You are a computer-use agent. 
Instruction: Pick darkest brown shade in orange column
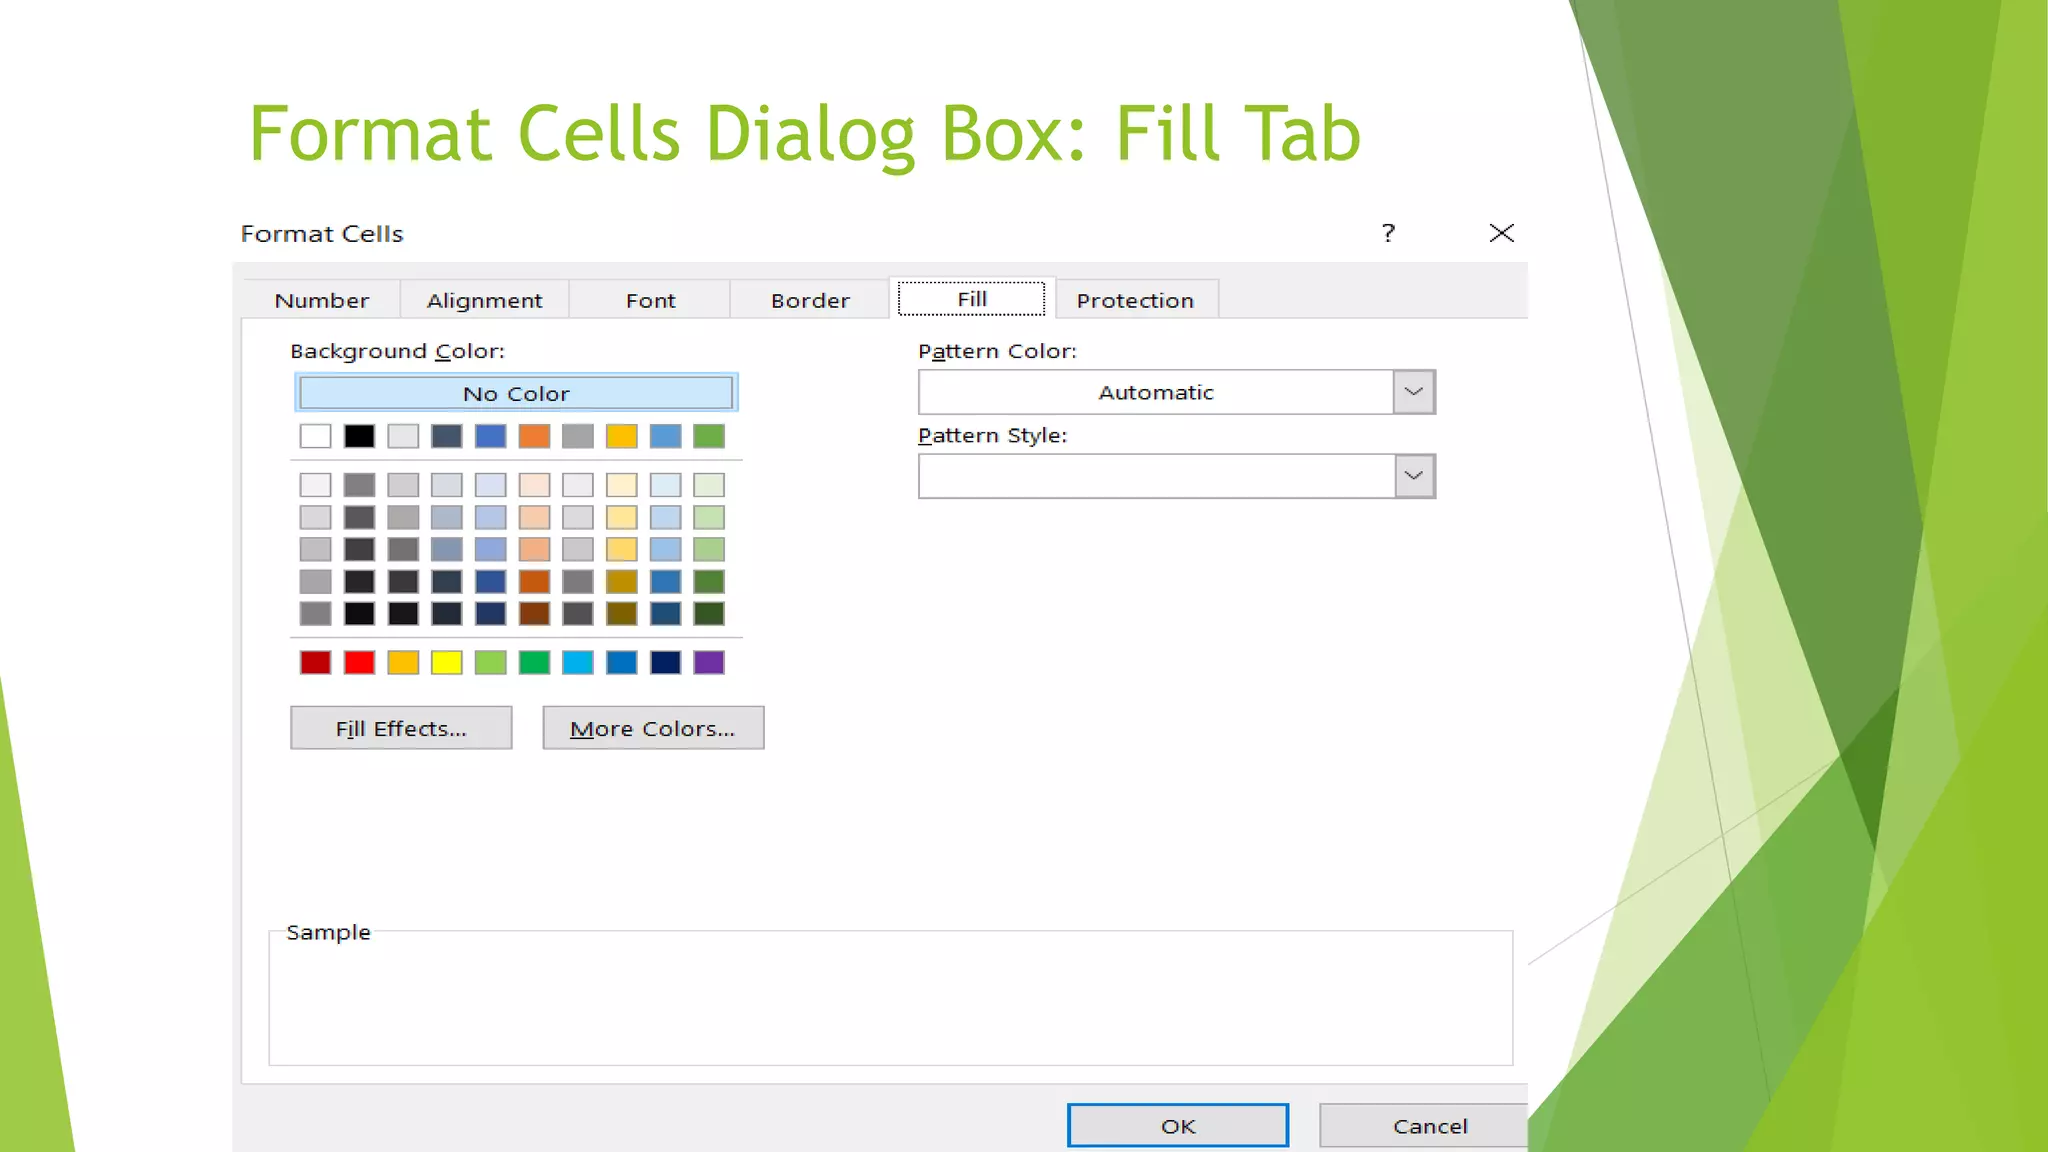(534, 613)
